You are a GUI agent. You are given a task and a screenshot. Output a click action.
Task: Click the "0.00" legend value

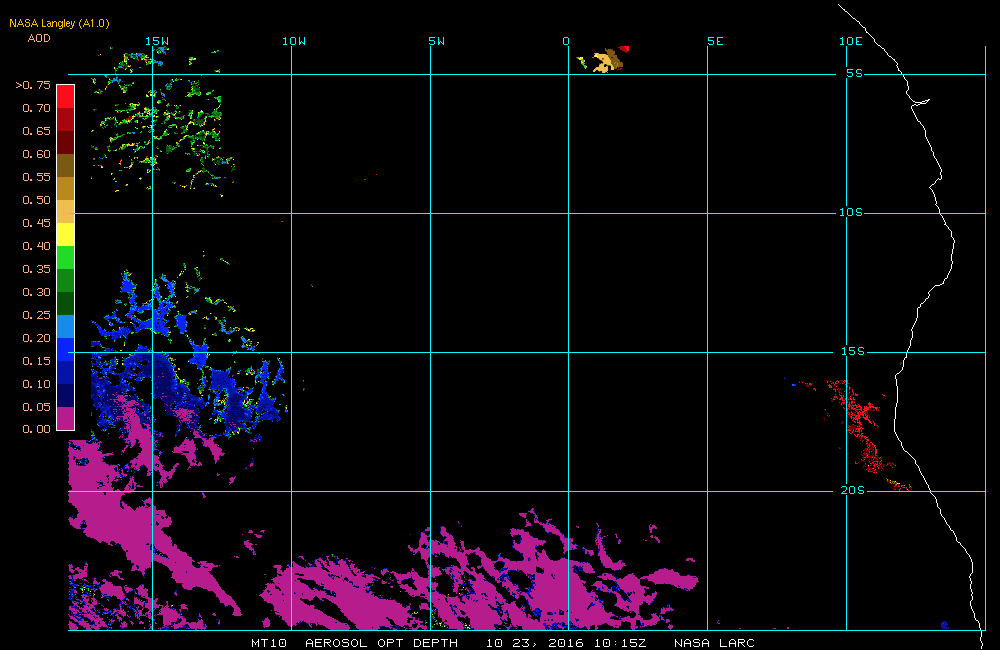tap(36, 429)
